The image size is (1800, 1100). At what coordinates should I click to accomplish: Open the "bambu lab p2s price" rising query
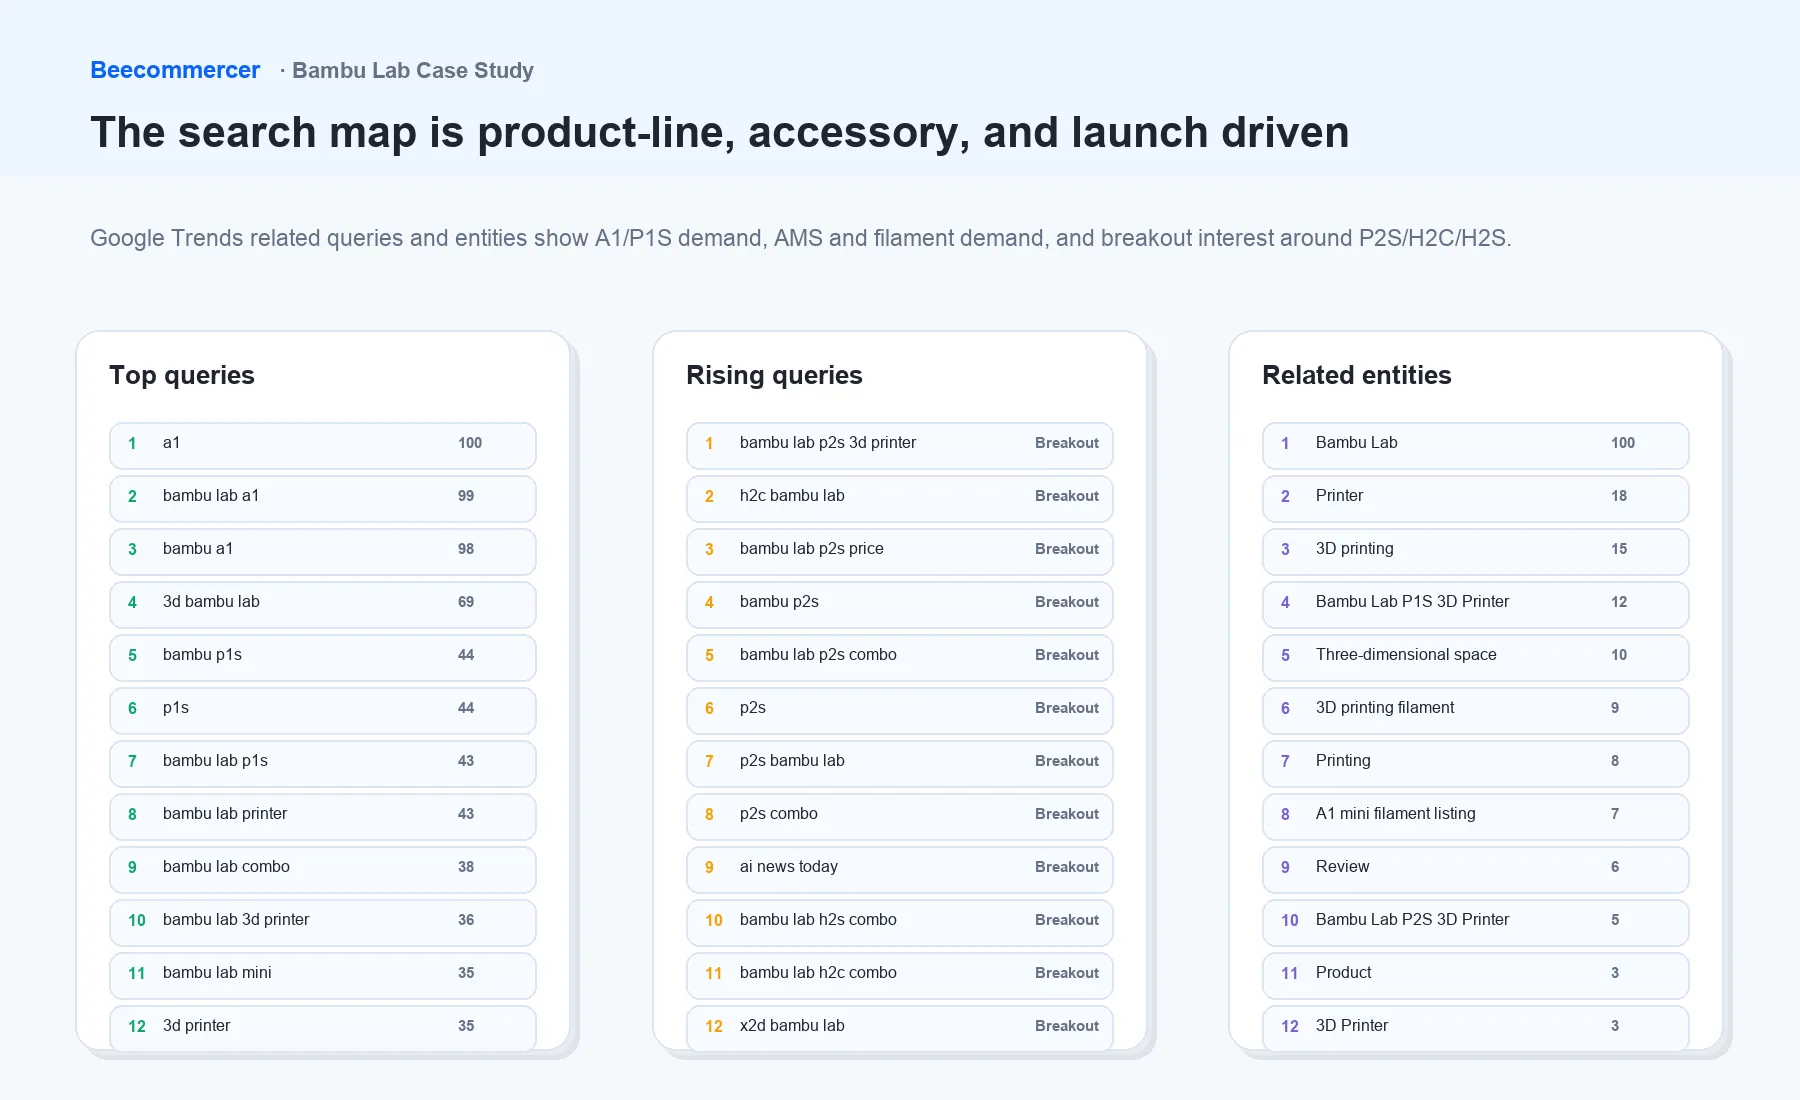point(900,551)
